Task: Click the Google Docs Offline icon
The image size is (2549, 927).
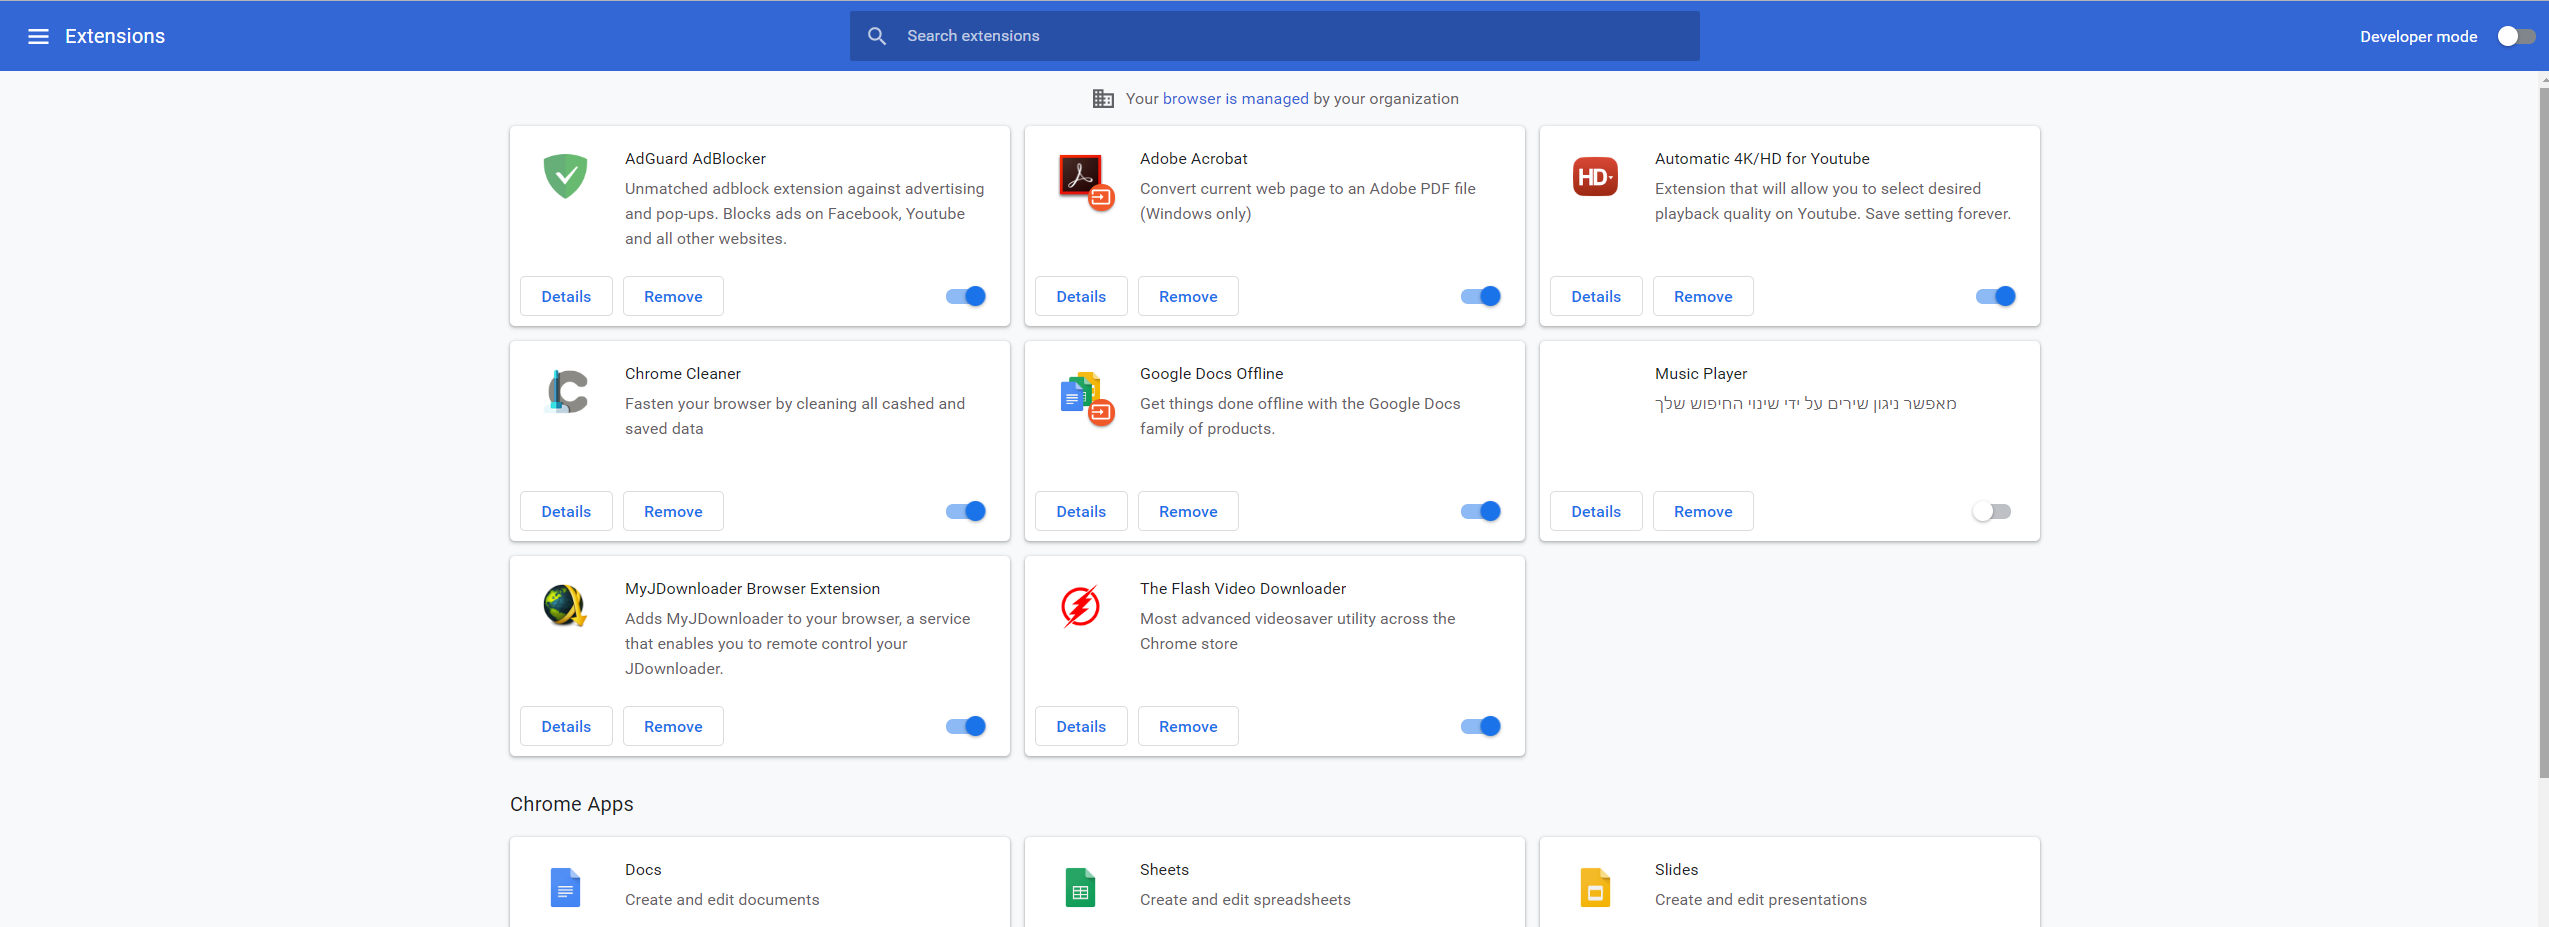Action: click(1086, 397)
